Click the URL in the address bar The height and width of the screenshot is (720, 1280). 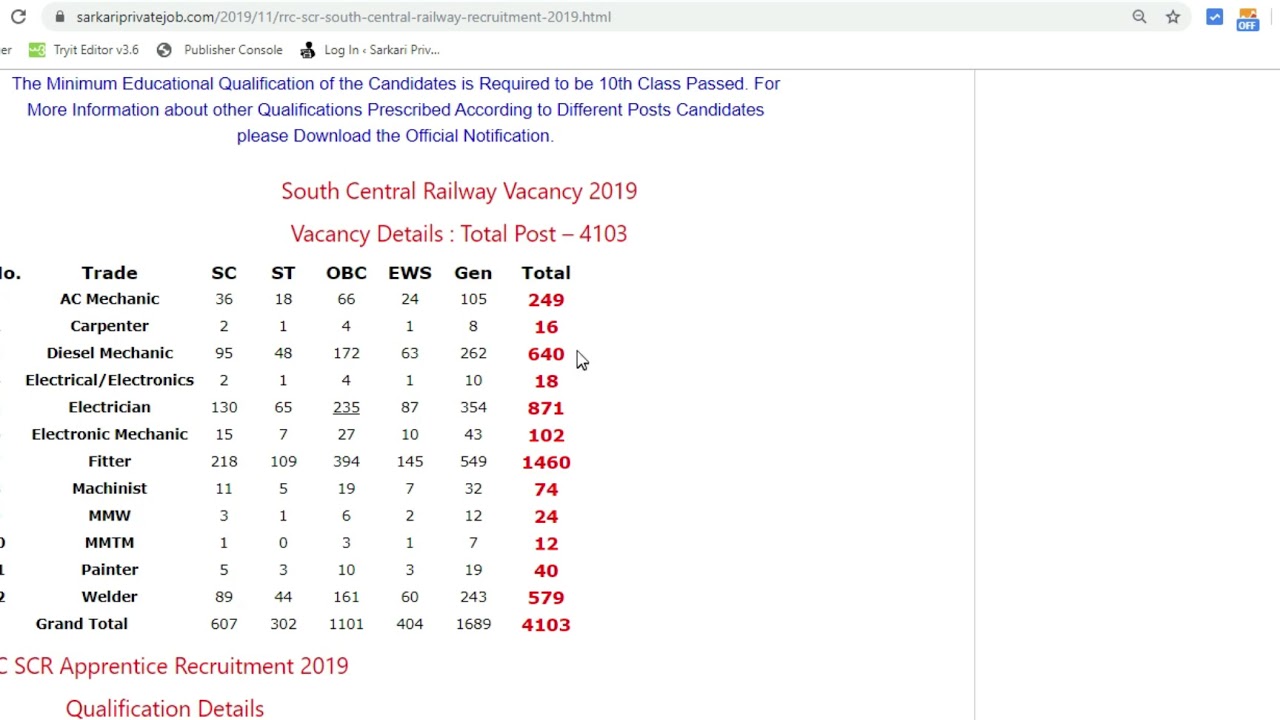tap(343, 17)
